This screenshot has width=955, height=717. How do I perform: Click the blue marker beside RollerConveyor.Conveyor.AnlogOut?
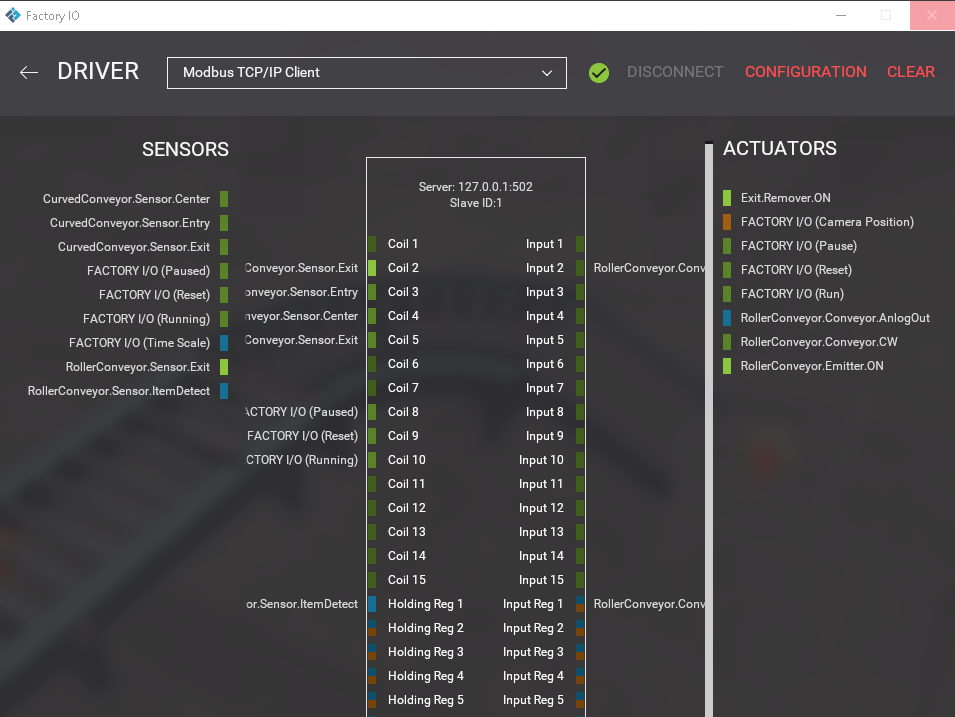pyautogui.click(x=727, y=318)
